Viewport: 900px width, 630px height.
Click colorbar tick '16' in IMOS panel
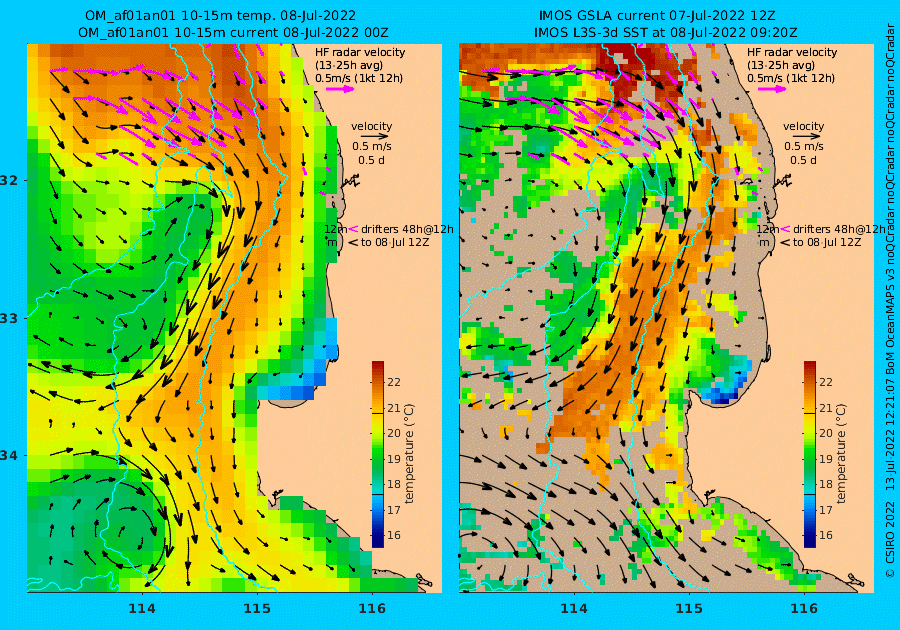825,535
